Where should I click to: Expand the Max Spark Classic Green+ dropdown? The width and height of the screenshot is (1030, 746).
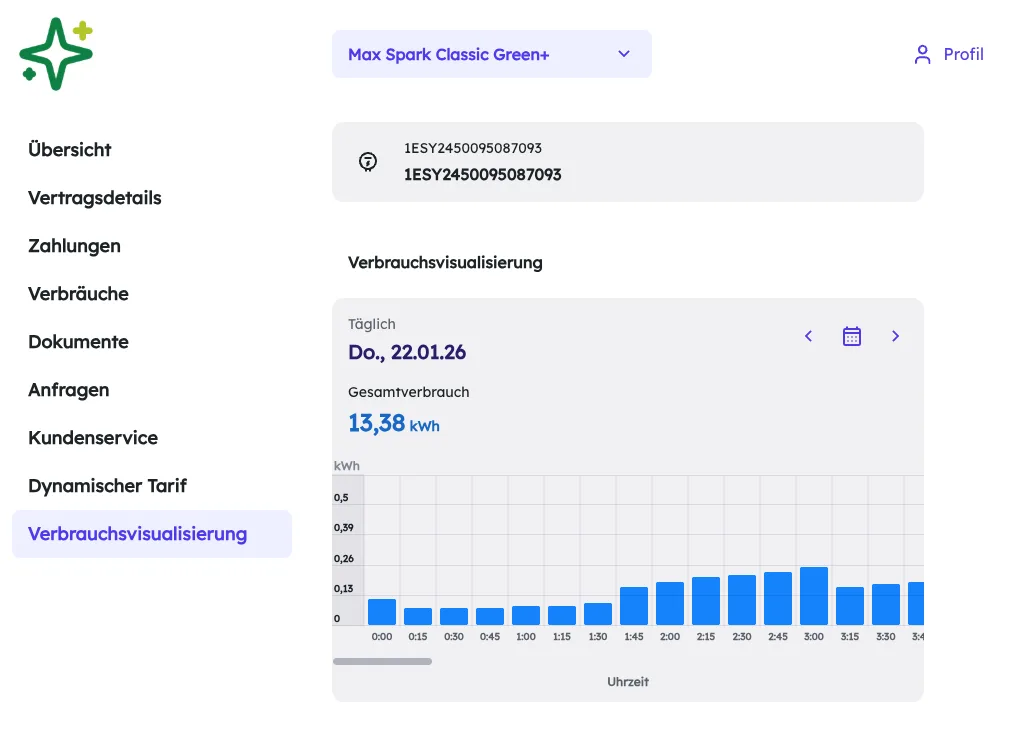pyautogui.click(x=491, y=54)
